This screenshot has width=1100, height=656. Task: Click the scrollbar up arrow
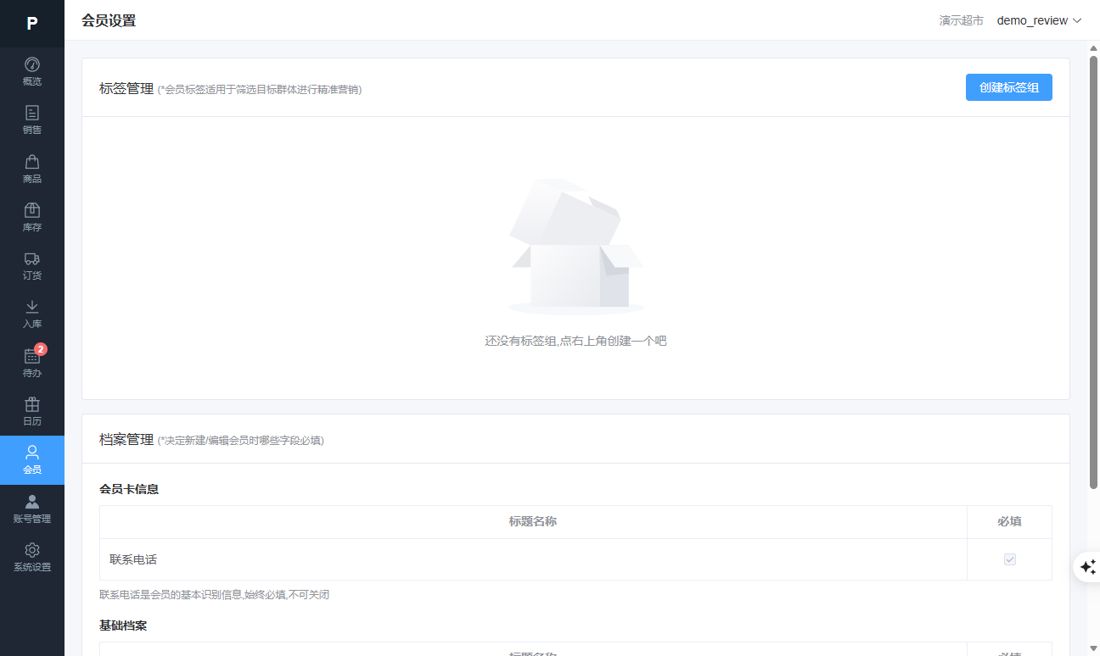coord(1093,48)
